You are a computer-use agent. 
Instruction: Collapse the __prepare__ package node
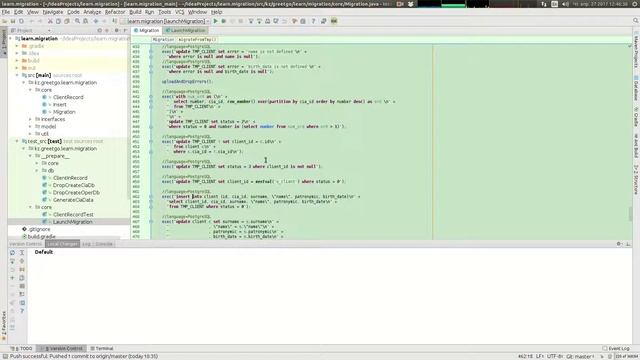pos(30,156)
